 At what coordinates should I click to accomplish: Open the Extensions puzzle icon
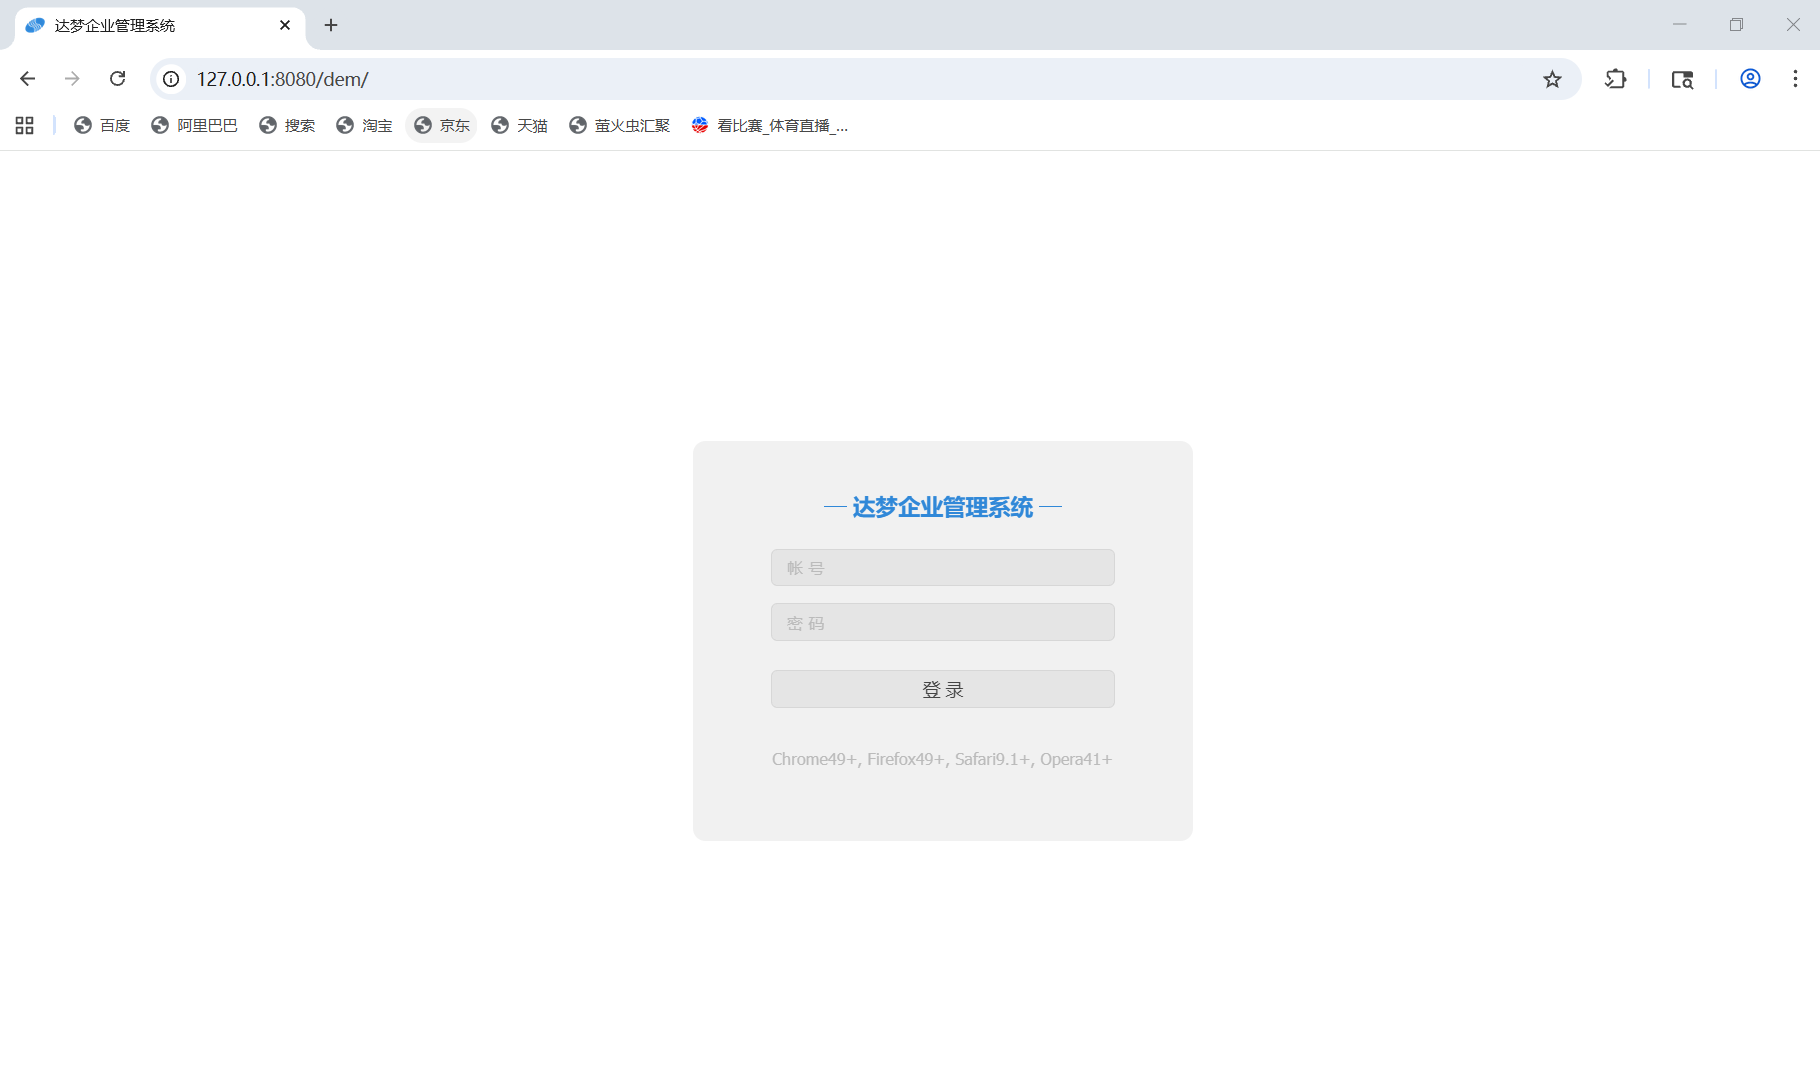(x=1616, y=79)
